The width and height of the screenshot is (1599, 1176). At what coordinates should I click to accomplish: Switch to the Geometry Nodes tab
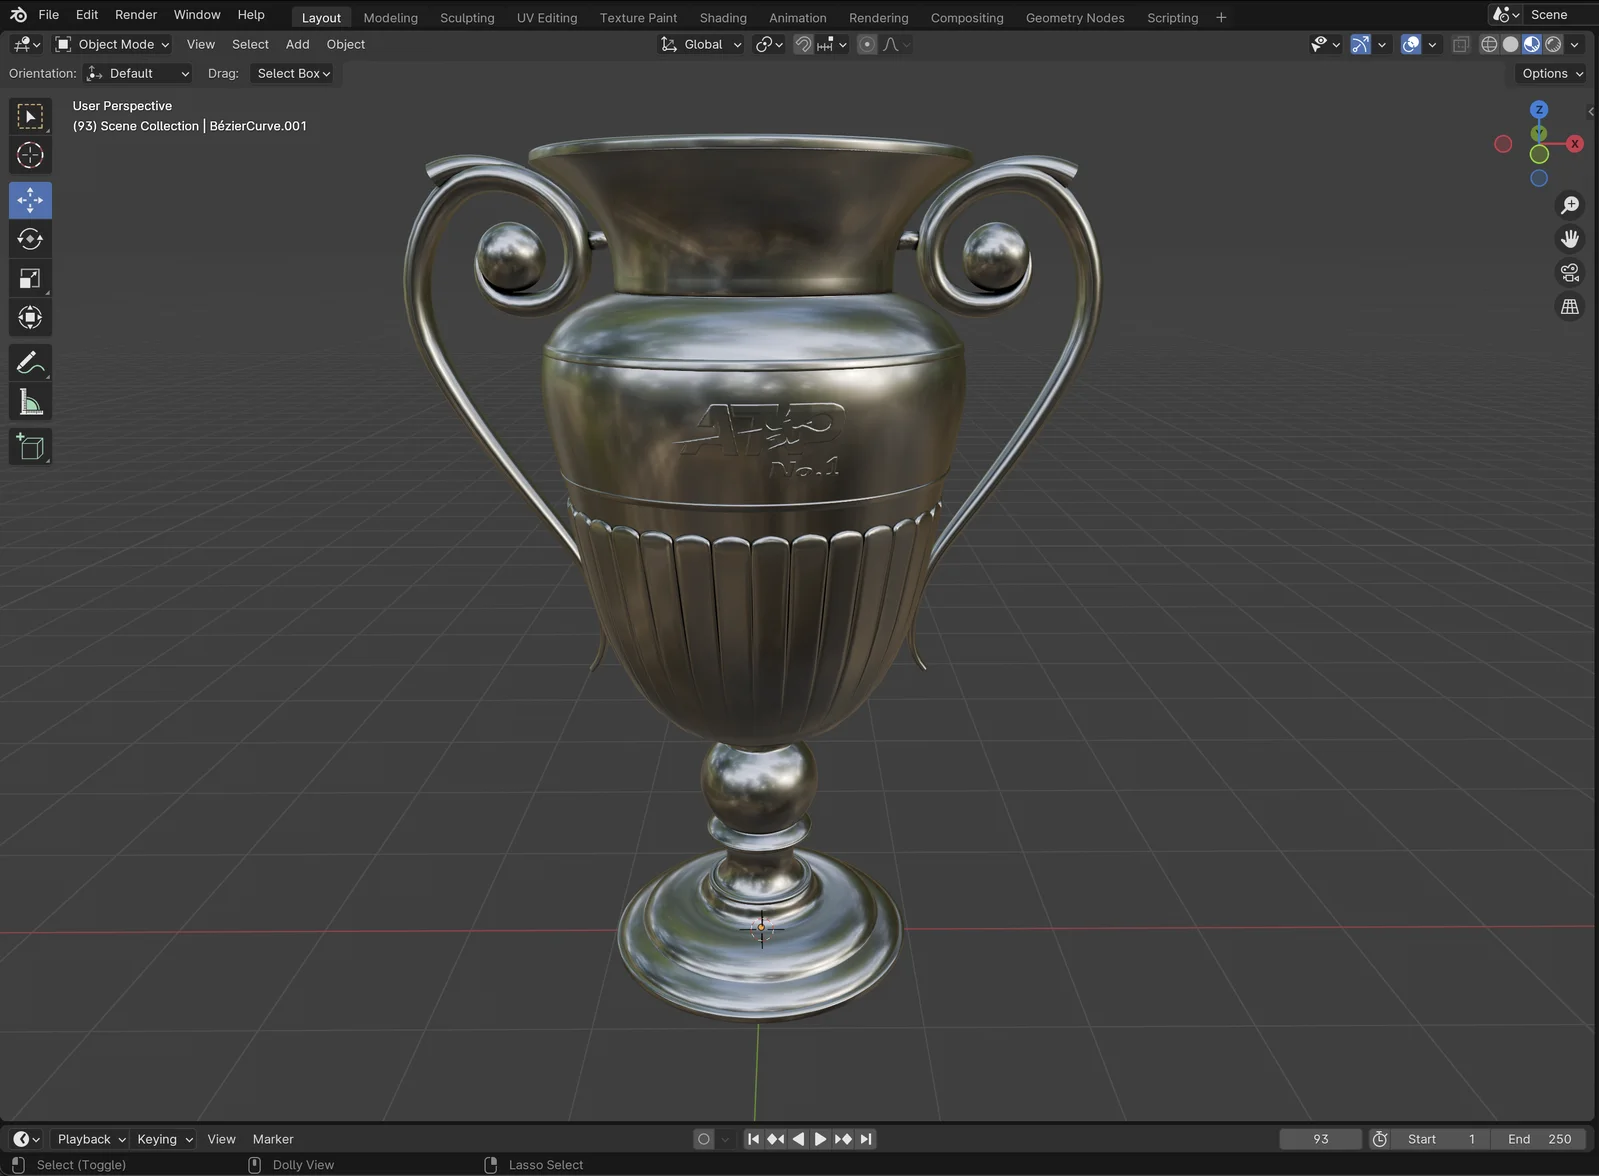click(1075, 18)
